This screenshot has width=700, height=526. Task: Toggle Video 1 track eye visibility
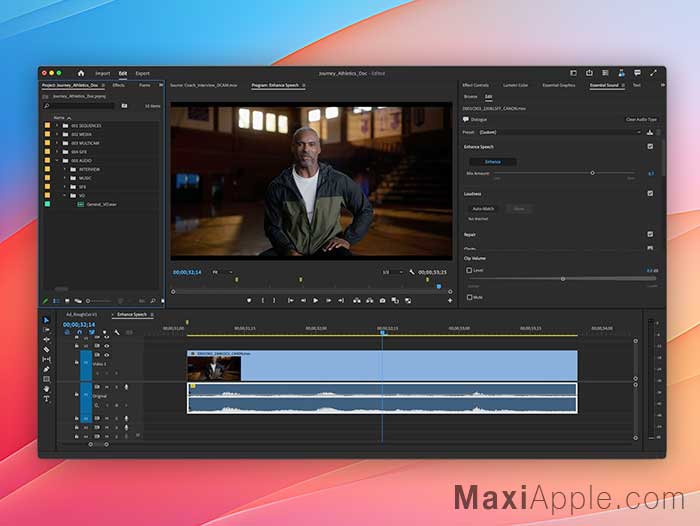click(x=107, y=355)
